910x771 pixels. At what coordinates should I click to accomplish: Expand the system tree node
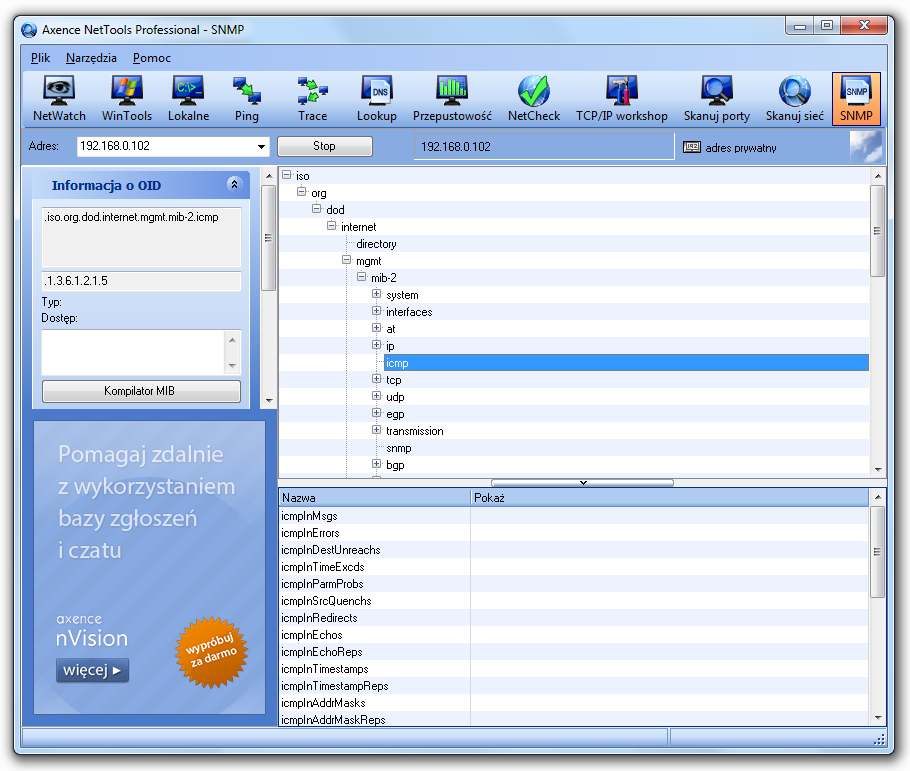[x=377, y=294]
